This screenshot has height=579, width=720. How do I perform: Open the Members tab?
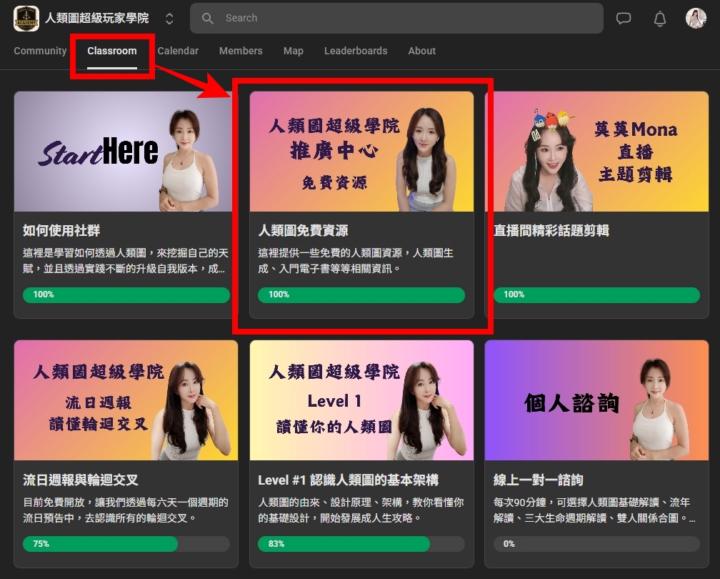(x=241, y=51)
